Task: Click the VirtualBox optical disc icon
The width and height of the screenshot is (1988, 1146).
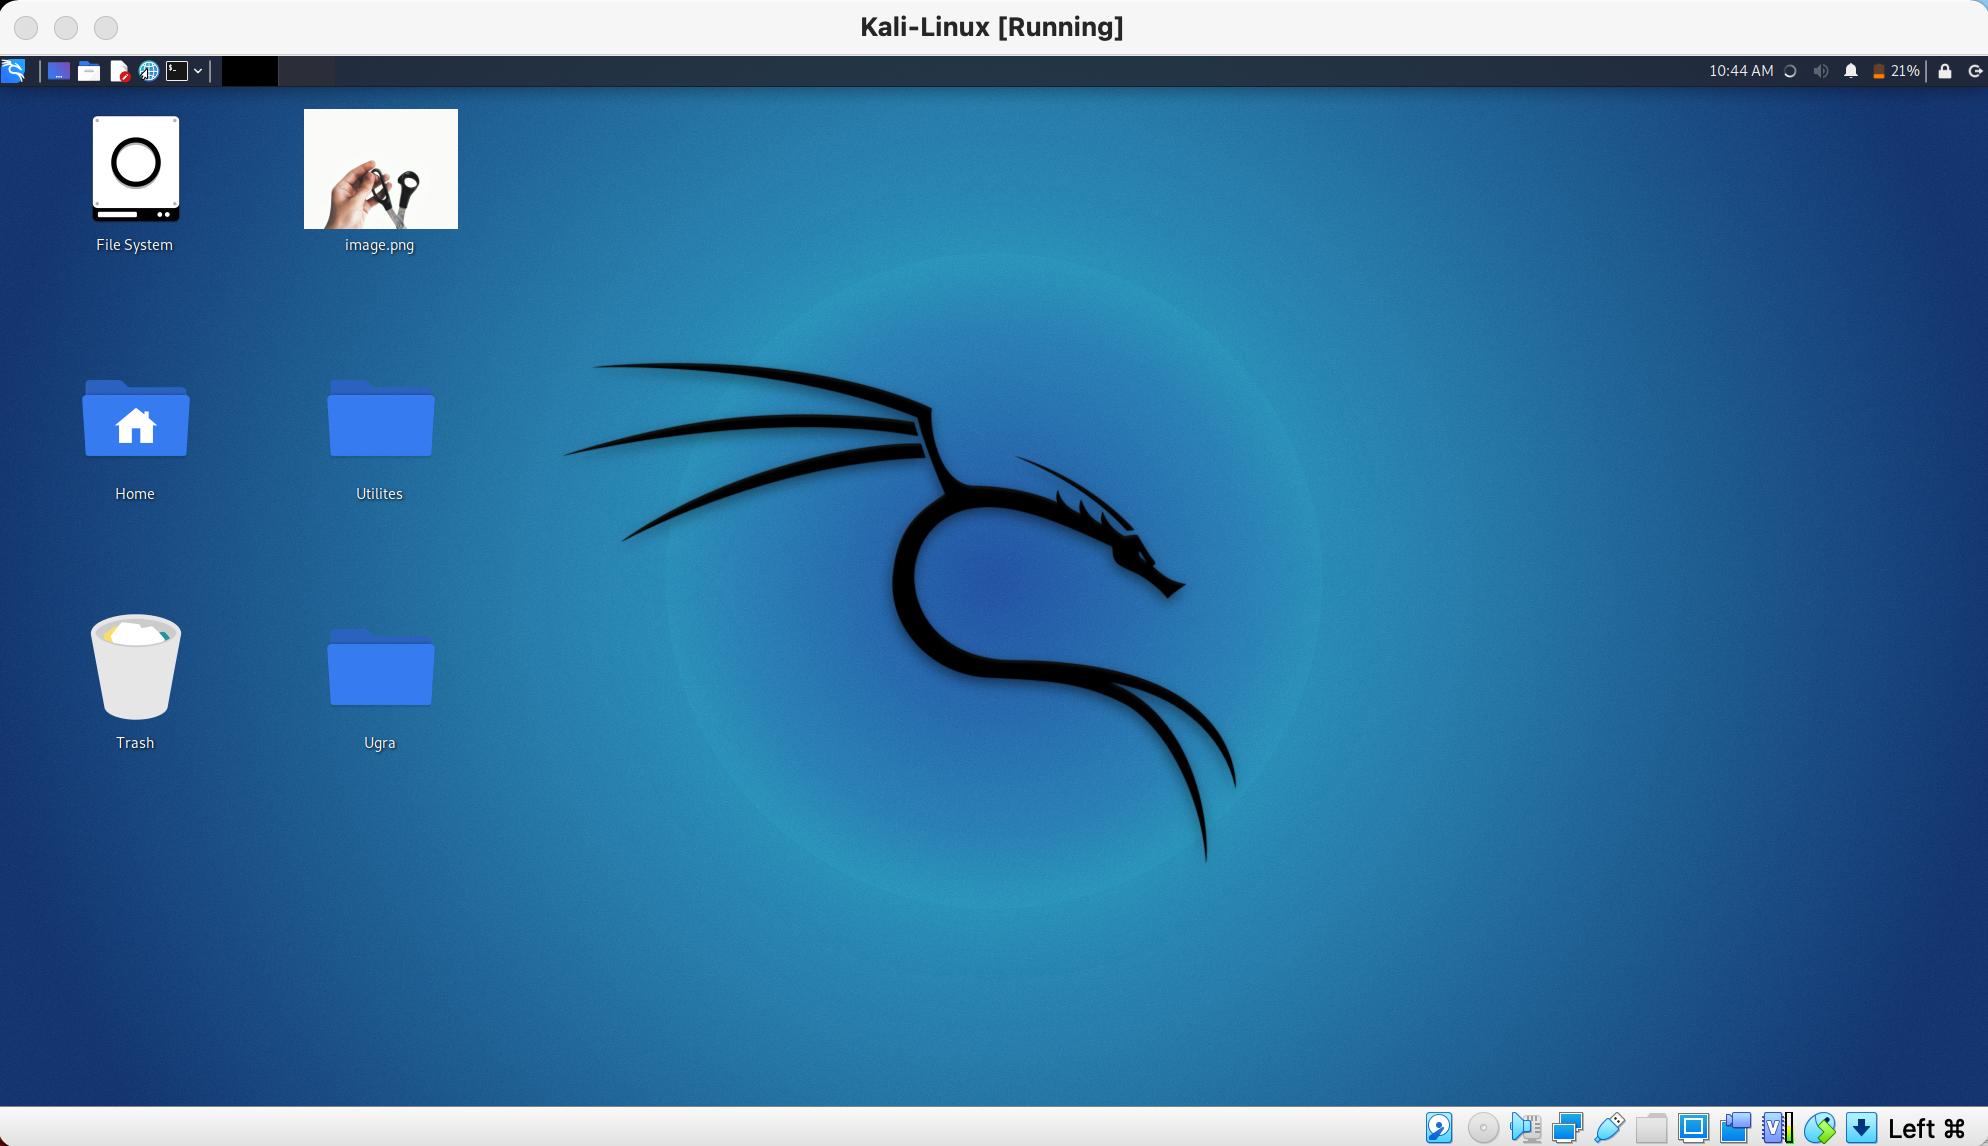Action: (x=1483, y=1128)
